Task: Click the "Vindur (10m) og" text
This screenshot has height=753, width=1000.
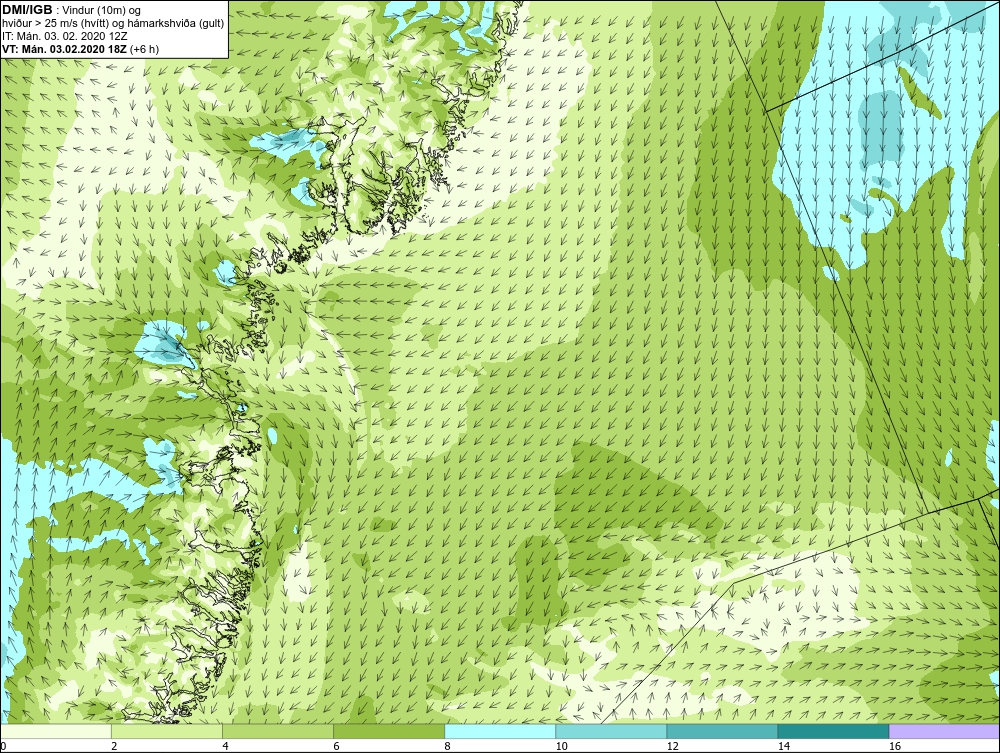Action: point(102,11)
